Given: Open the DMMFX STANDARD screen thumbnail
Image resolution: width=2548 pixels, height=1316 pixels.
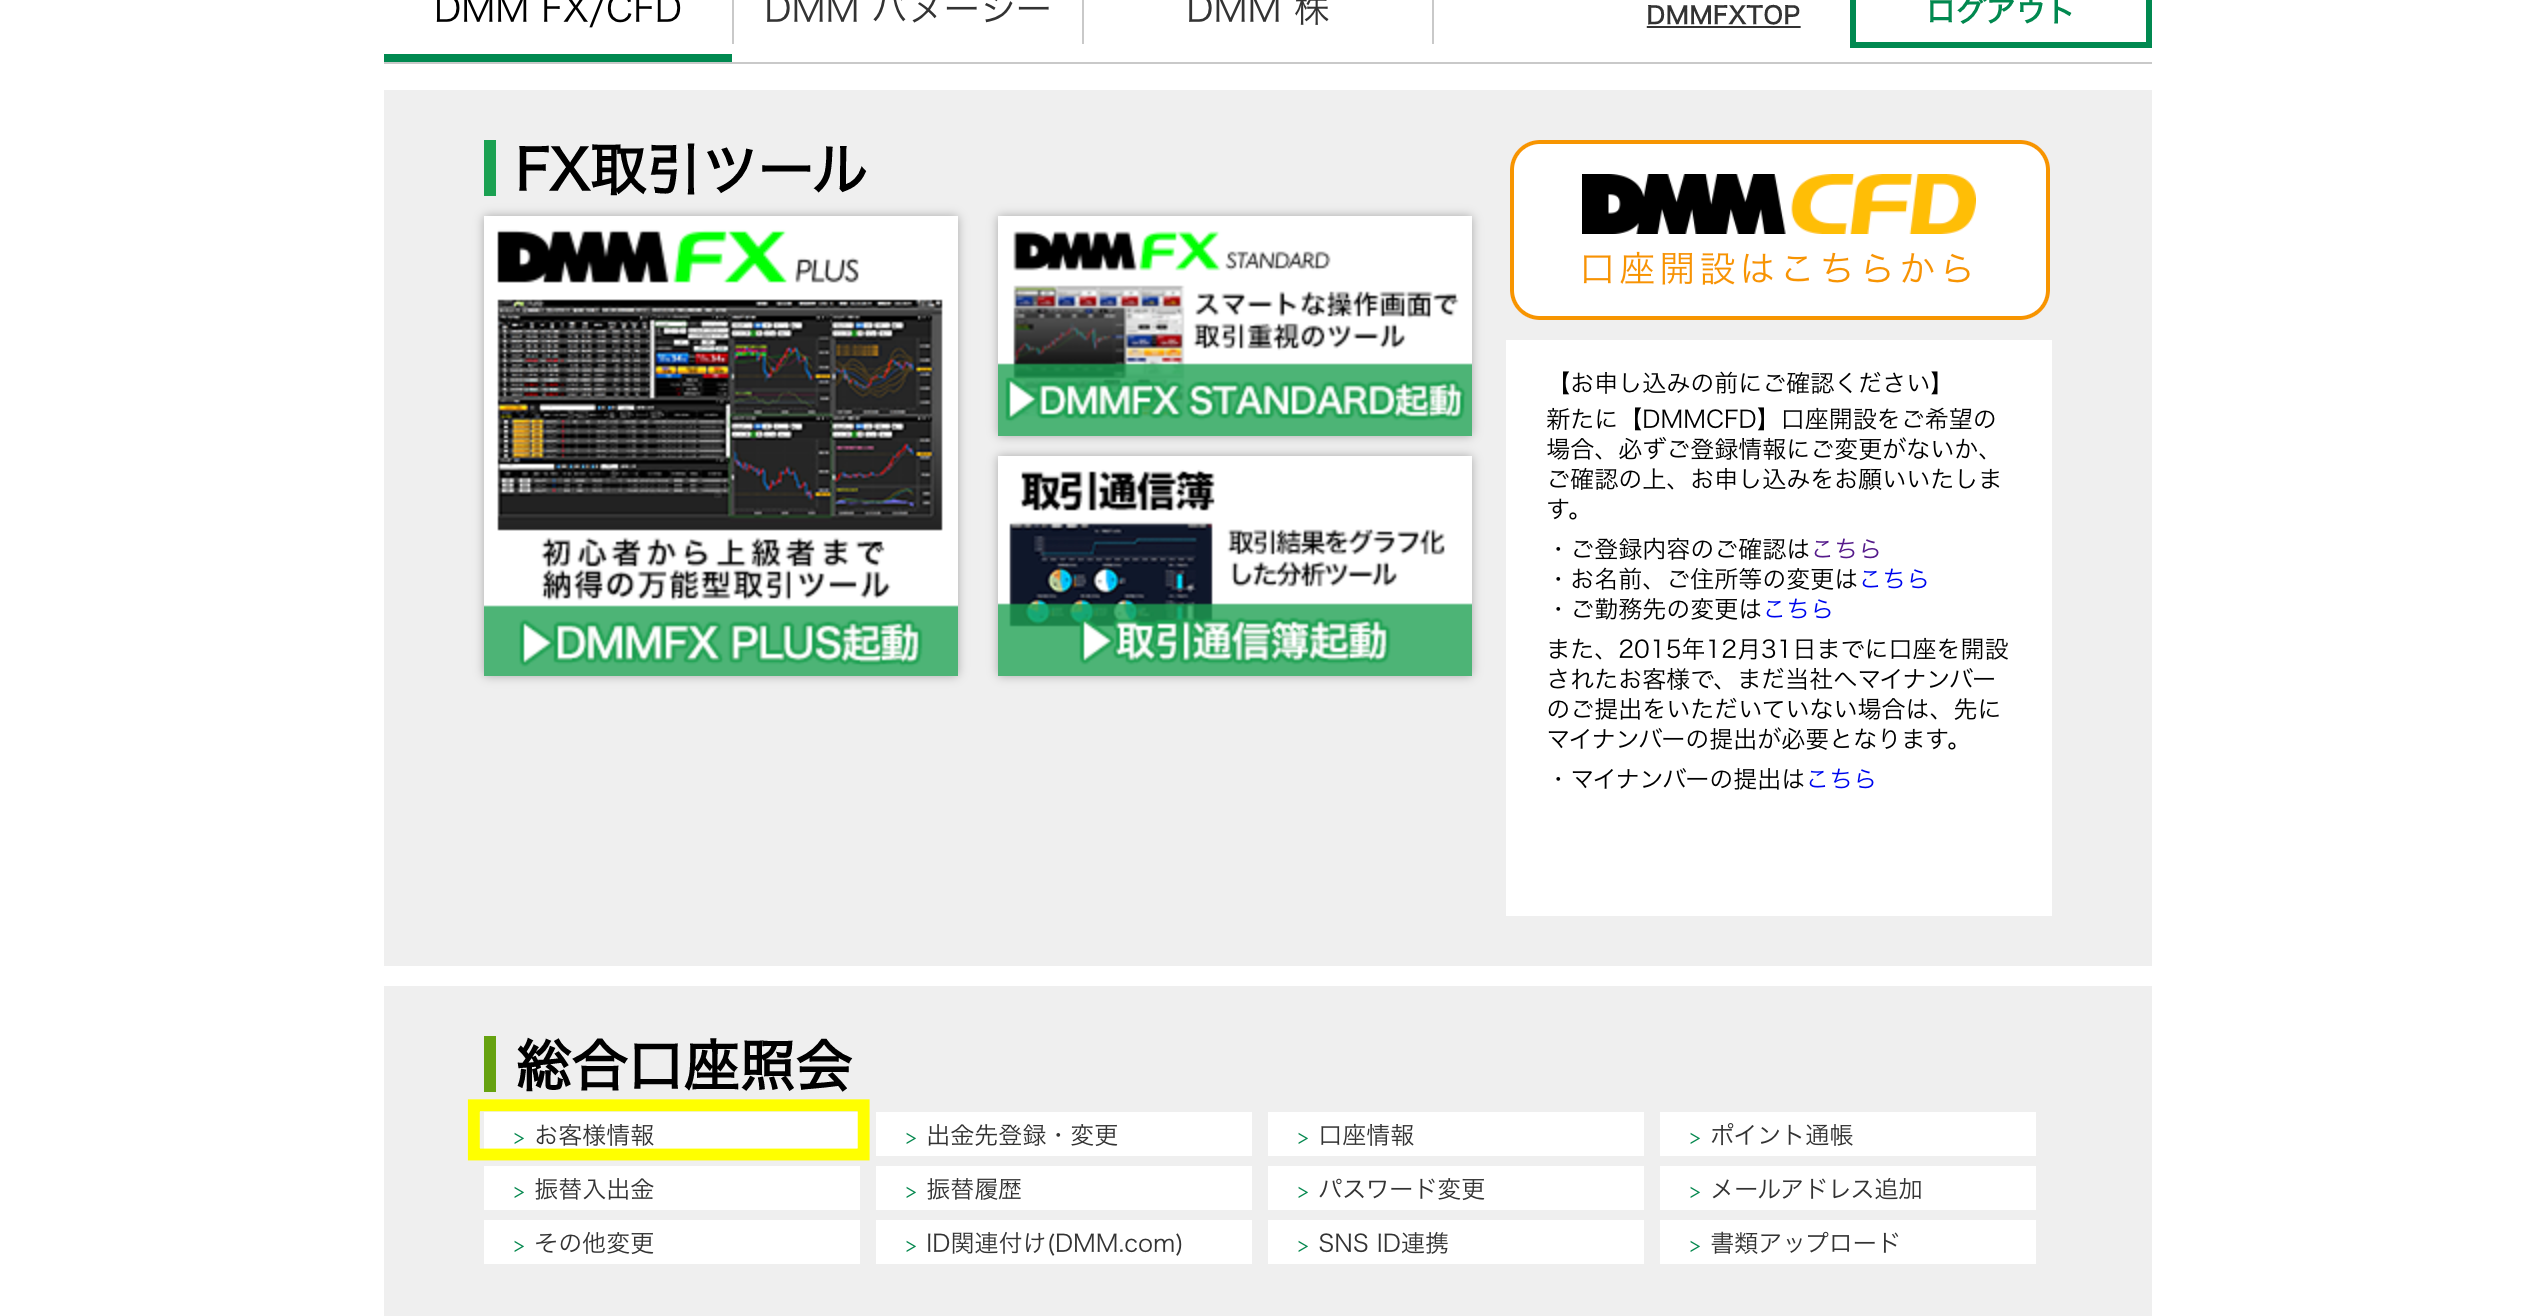Looking at the screenshot, I should pyautogui.click(x=1098, y=326).
